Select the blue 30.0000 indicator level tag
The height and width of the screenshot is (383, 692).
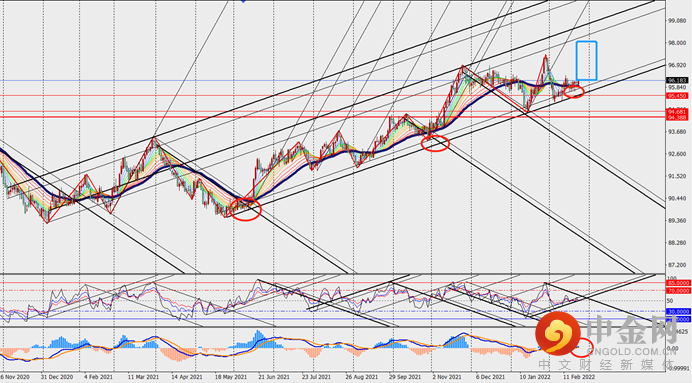coord(678,312)
